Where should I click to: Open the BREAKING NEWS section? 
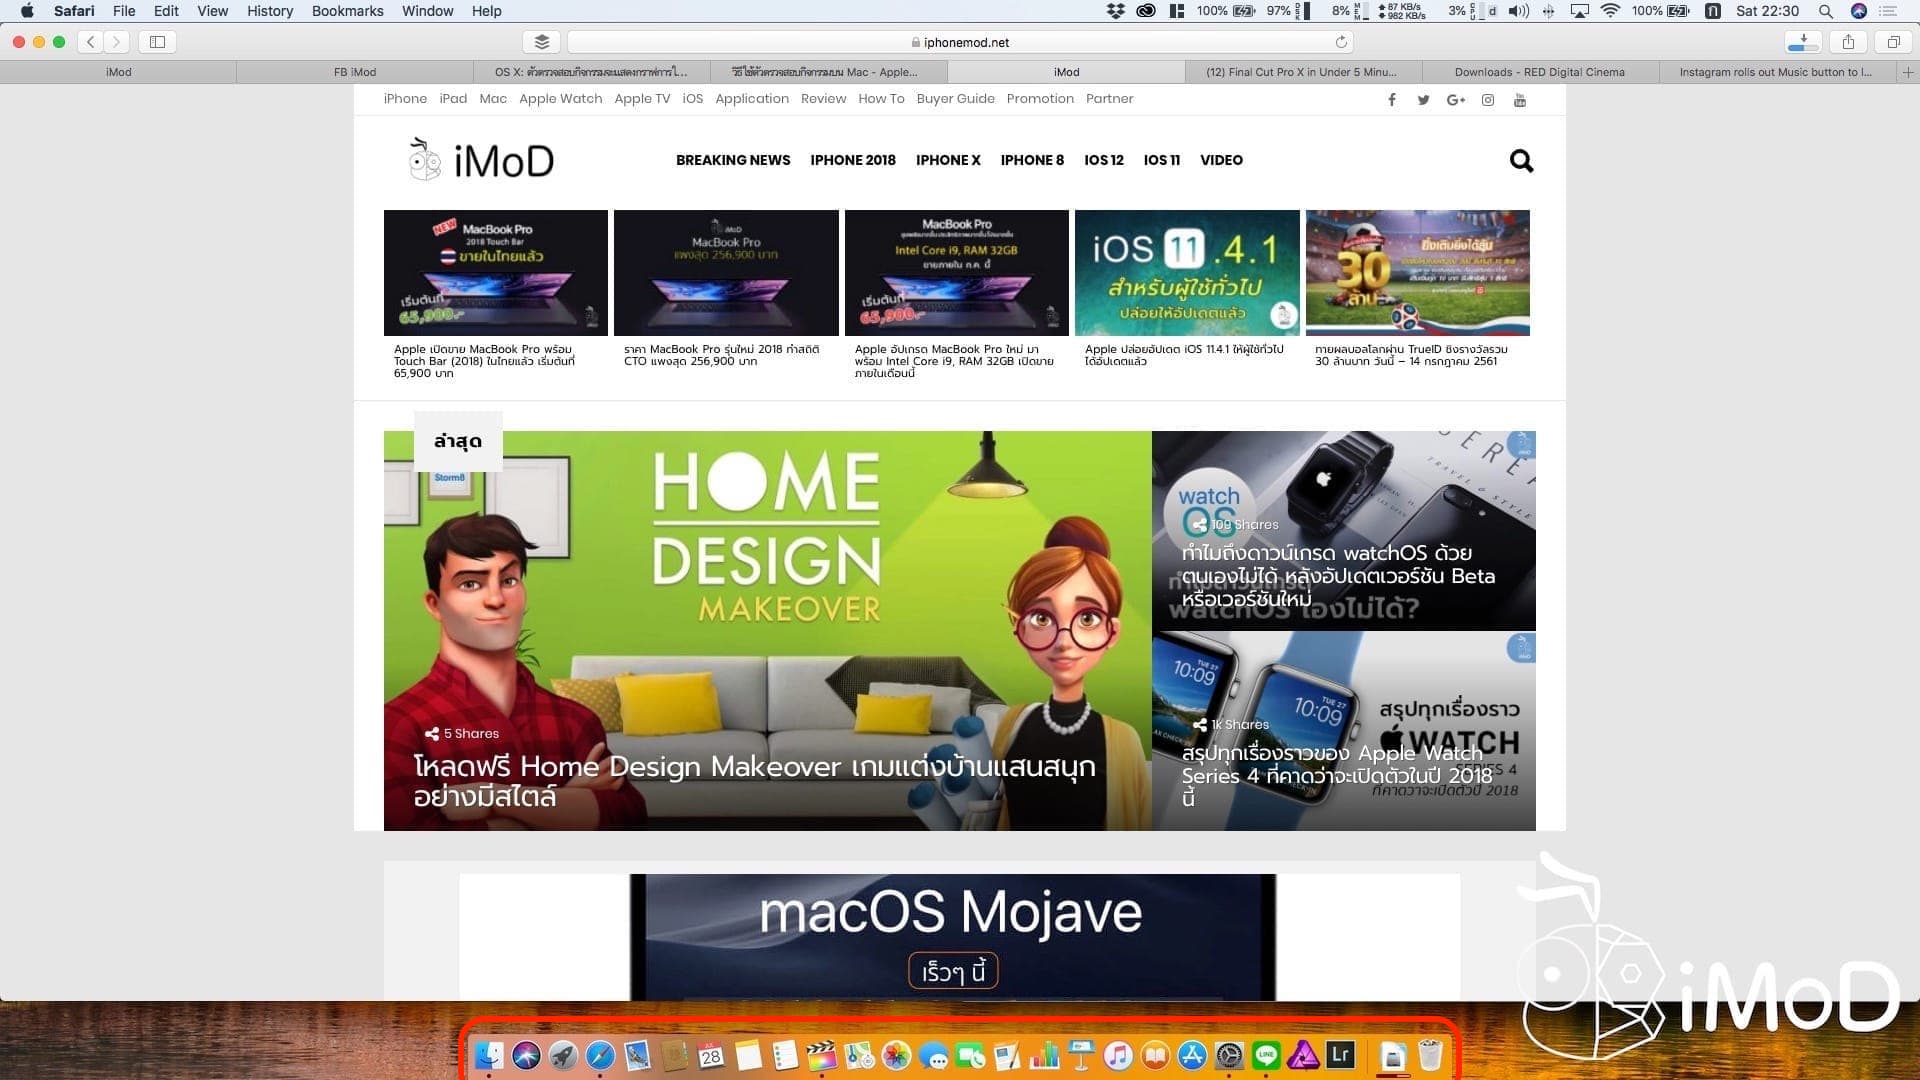(x=733, y=160)
